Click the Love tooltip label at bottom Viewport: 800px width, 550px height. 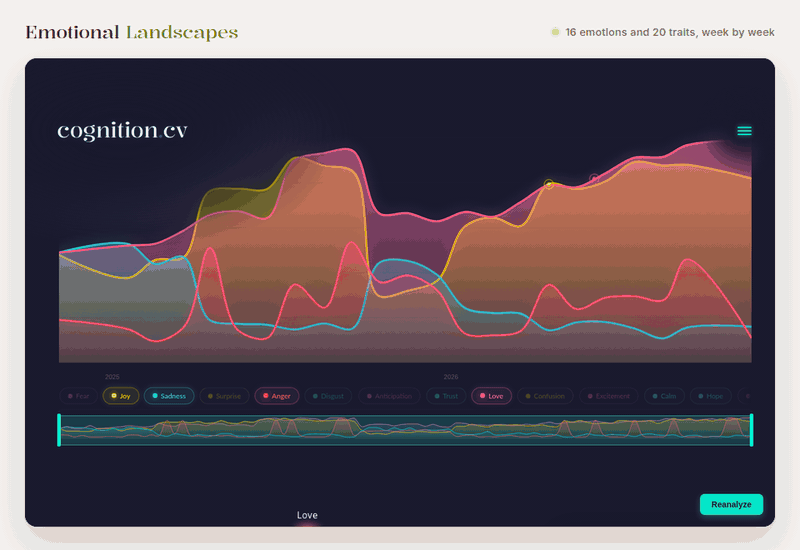tap(307, 515)
